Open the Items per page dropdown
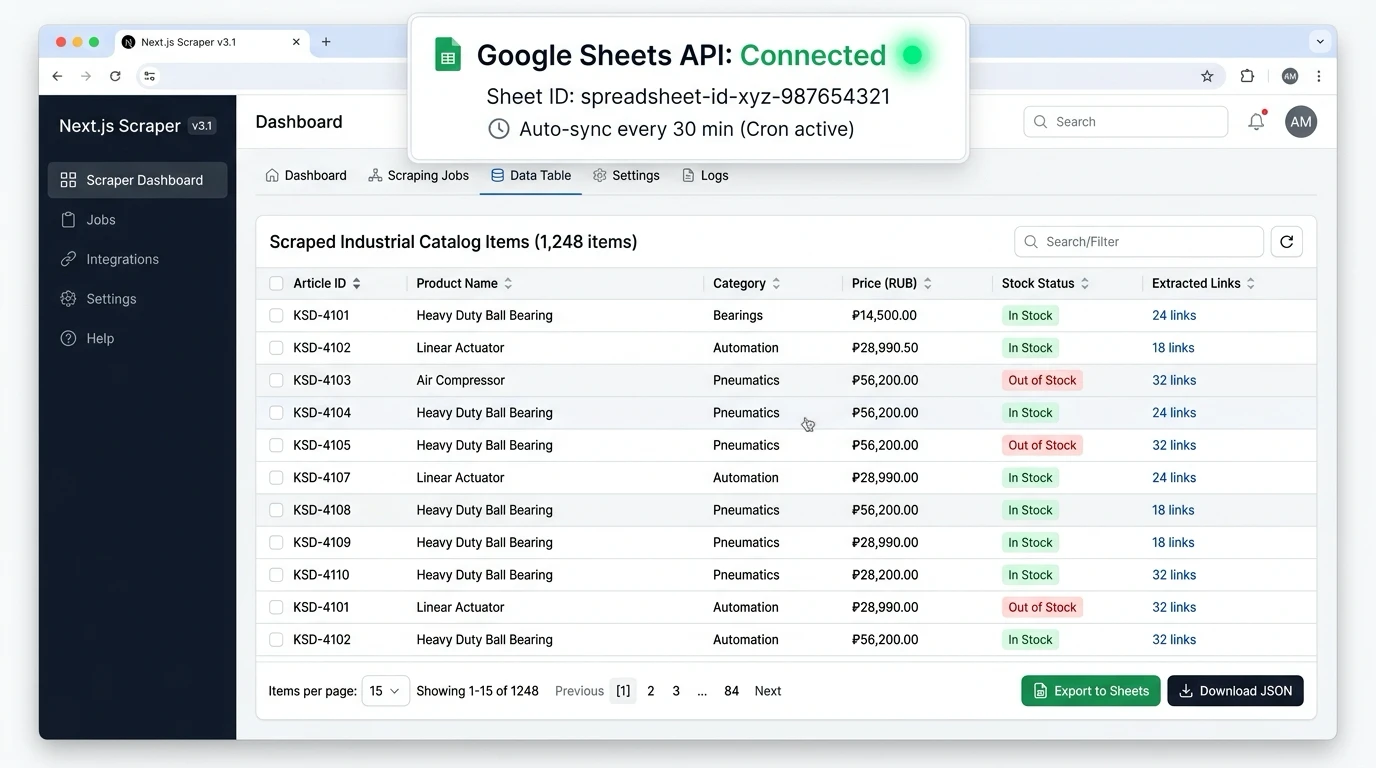Image resolution: width=1376 pixels, height=768 pixels. 385,691
